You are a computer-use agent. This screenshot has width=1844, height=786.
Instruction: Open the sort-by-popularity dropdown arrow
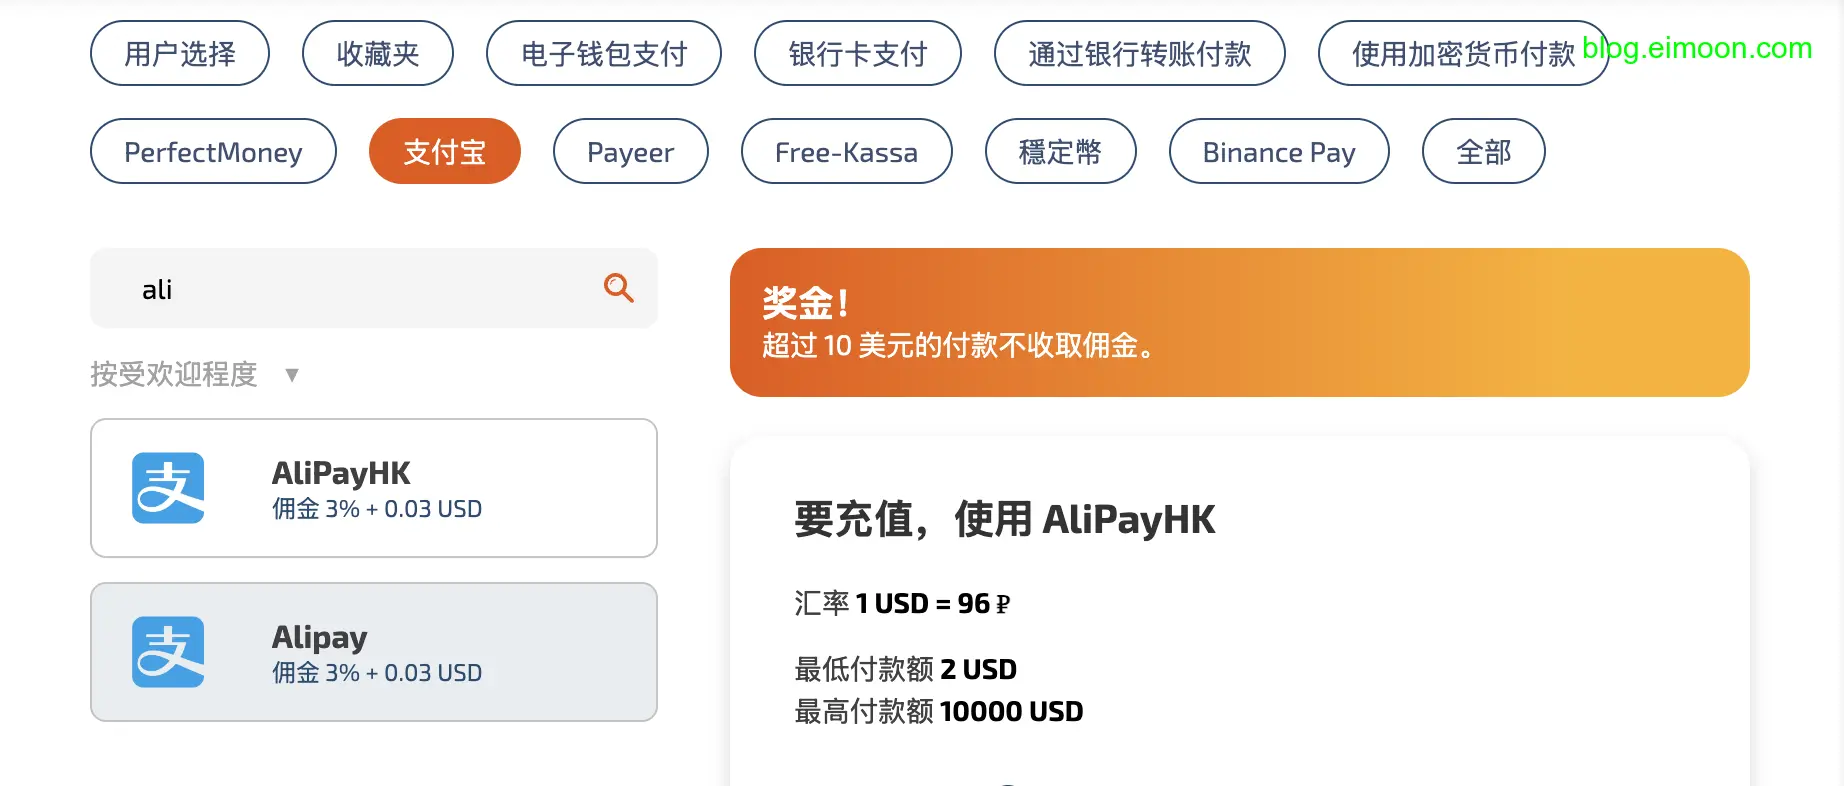[292, 375]
